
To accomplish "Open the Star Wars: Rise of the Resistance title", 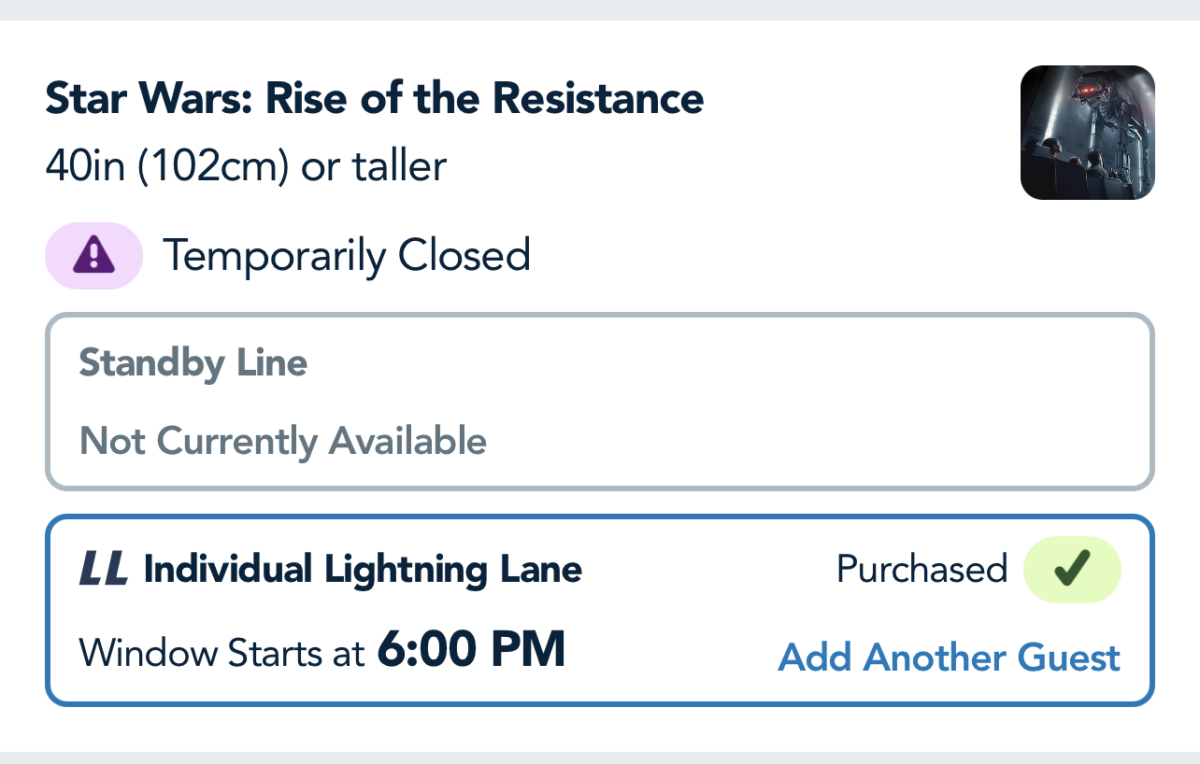I will [374, 99].
